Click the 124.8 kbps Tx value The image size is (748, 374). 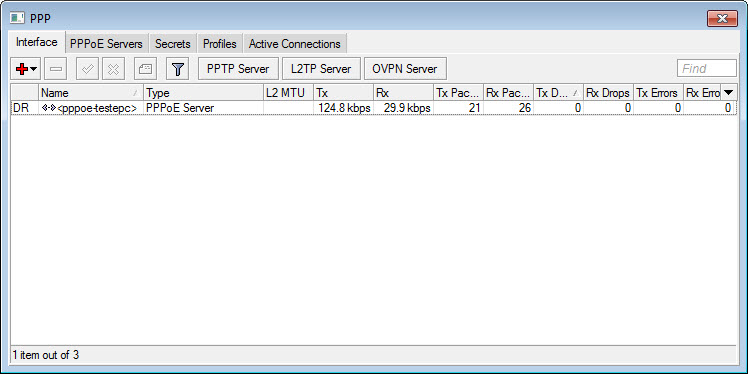(x=344, y=108)
